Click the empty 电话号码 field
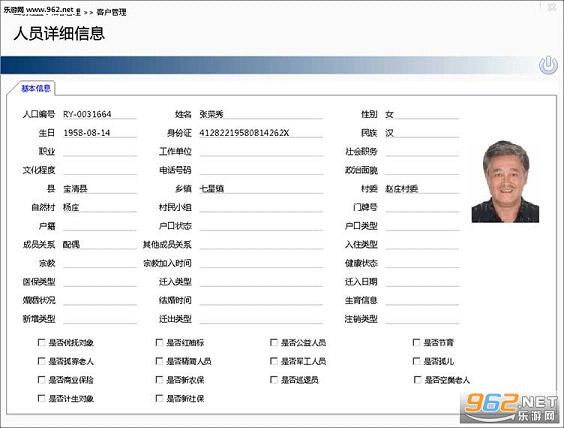Image resolution: width=564 pixels, height=428 pixels. pyautogui.click(x=261, y=170)
